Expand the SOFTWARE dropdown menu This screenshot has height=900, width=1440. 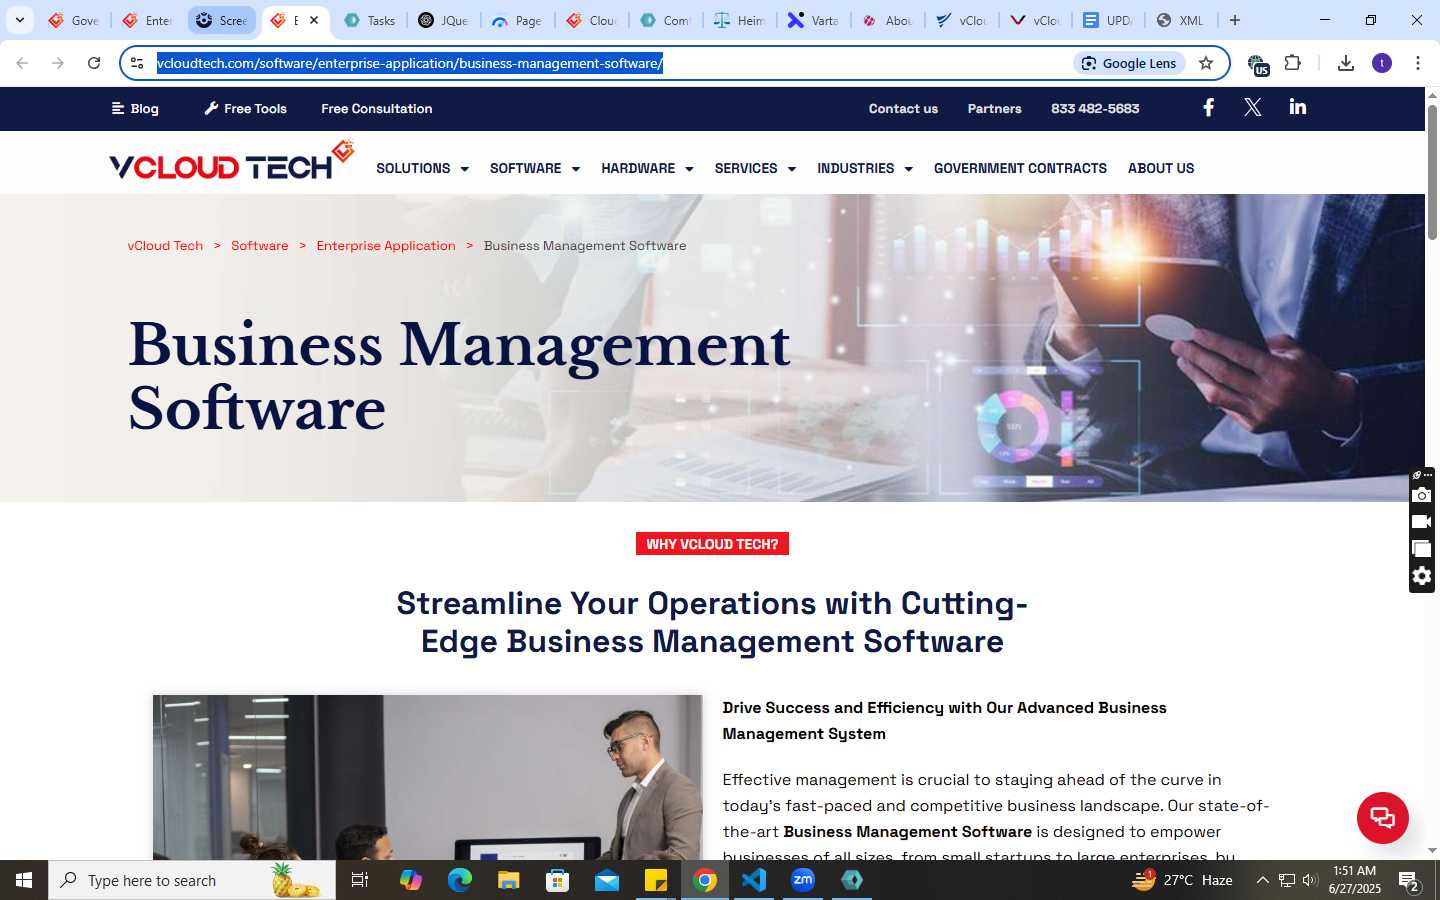(x=535, y=168)
